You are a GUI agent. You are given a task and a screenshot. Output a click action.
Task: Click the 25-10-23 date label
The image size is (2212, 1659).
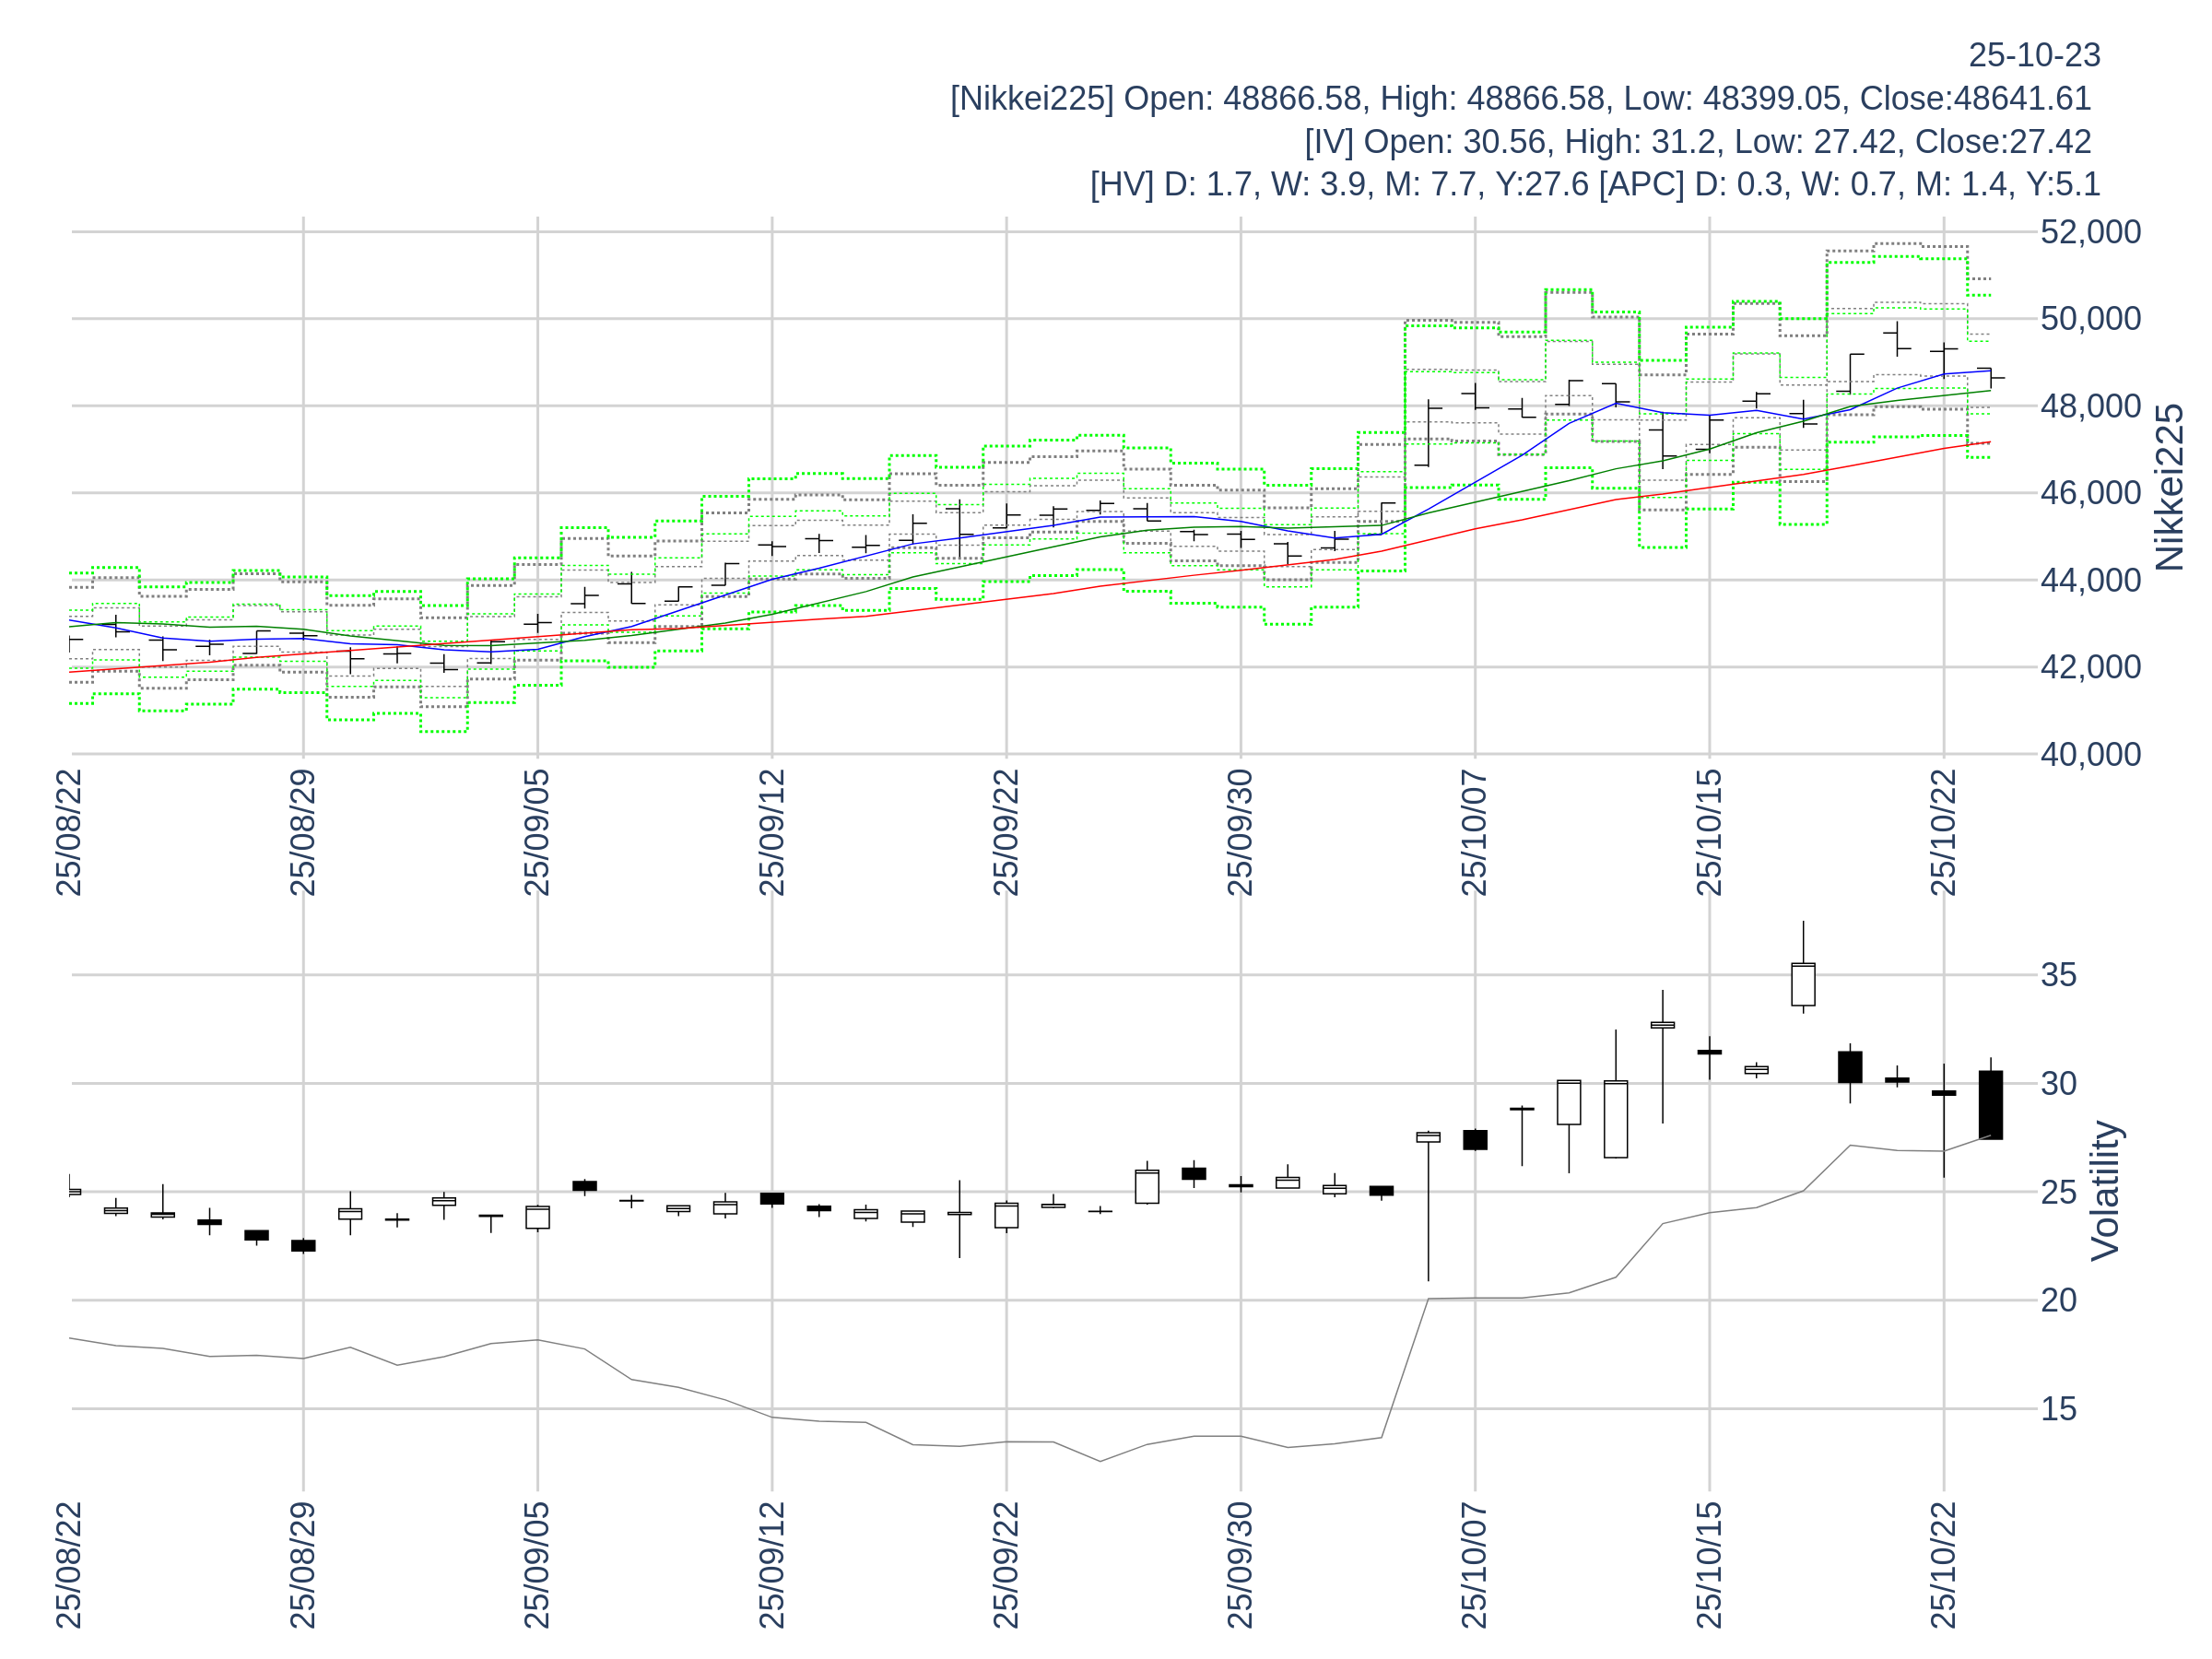point(2033,56)
